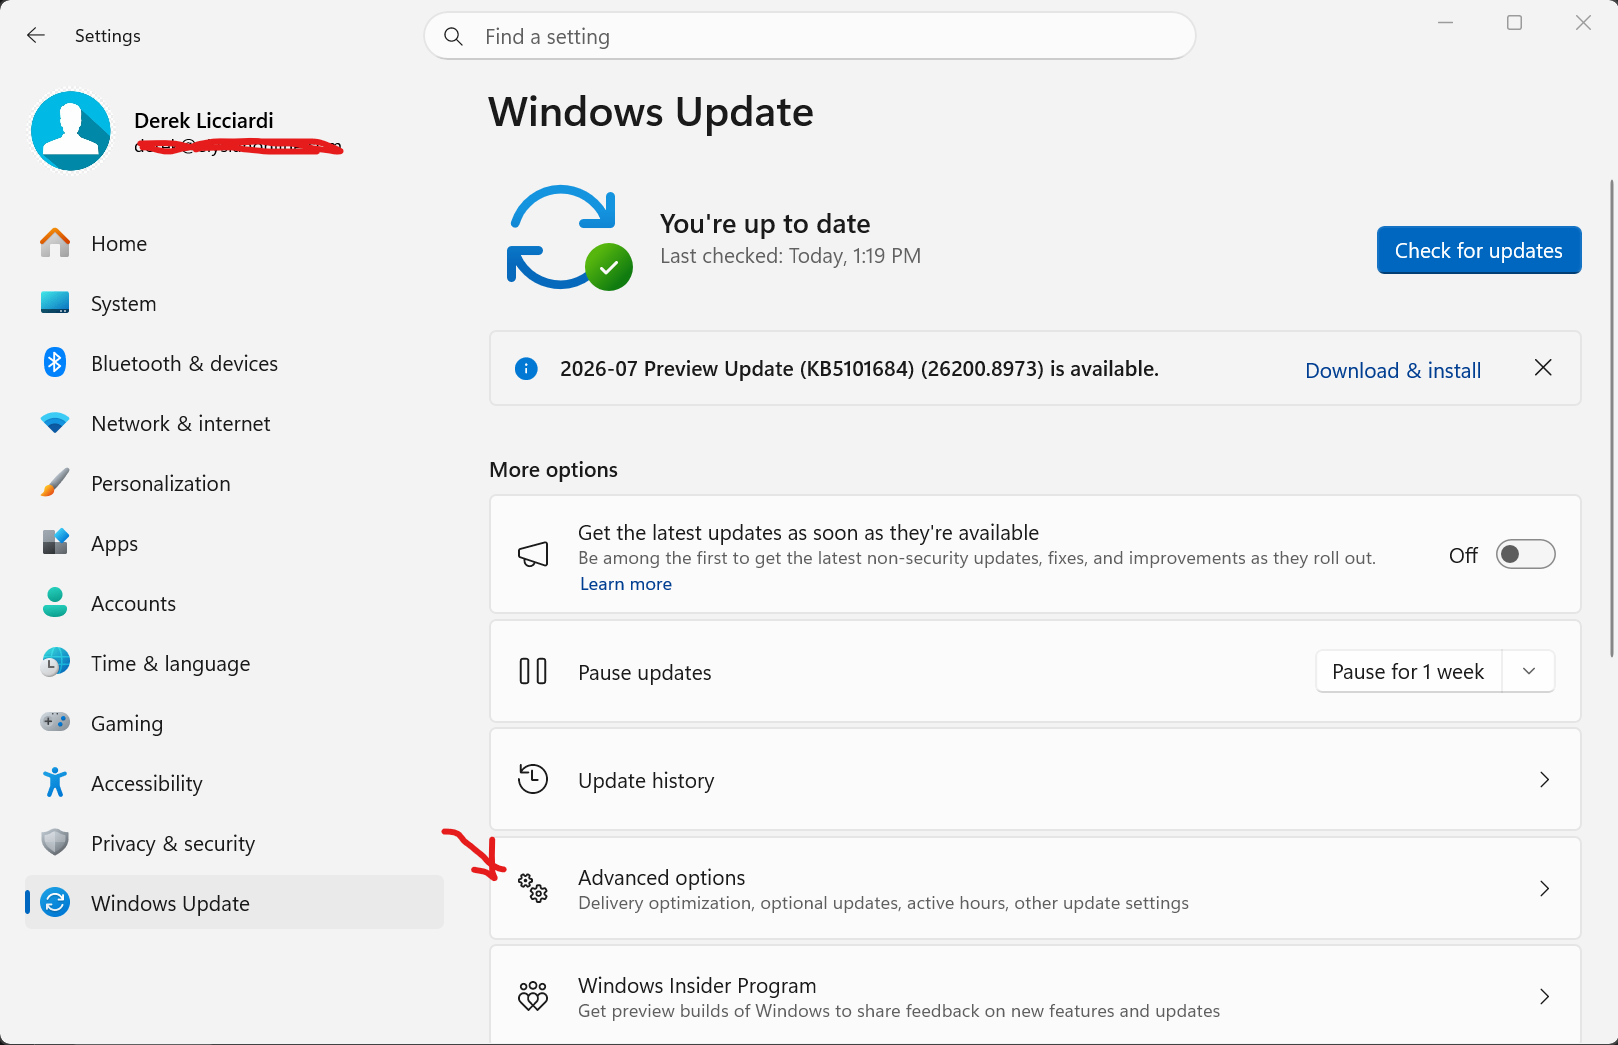Select the Privacy & security shield icon

(55, 842)
